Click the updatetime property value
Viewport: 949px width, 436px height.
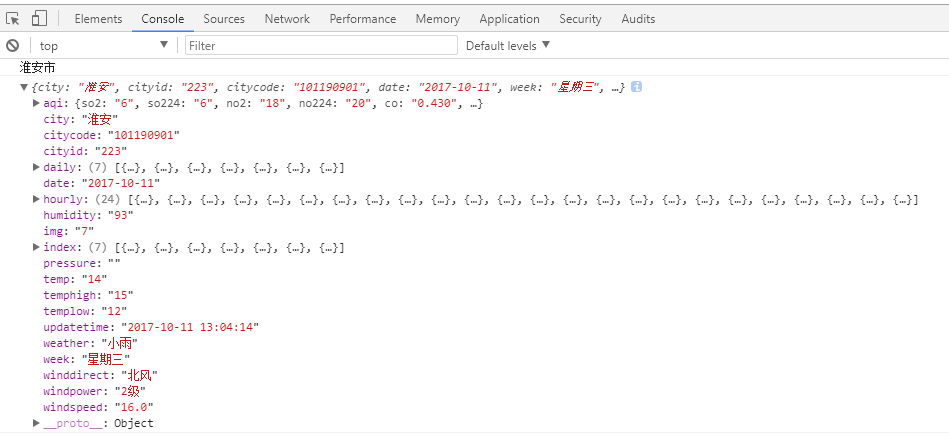pyautogui.click(x=190, y=327)
